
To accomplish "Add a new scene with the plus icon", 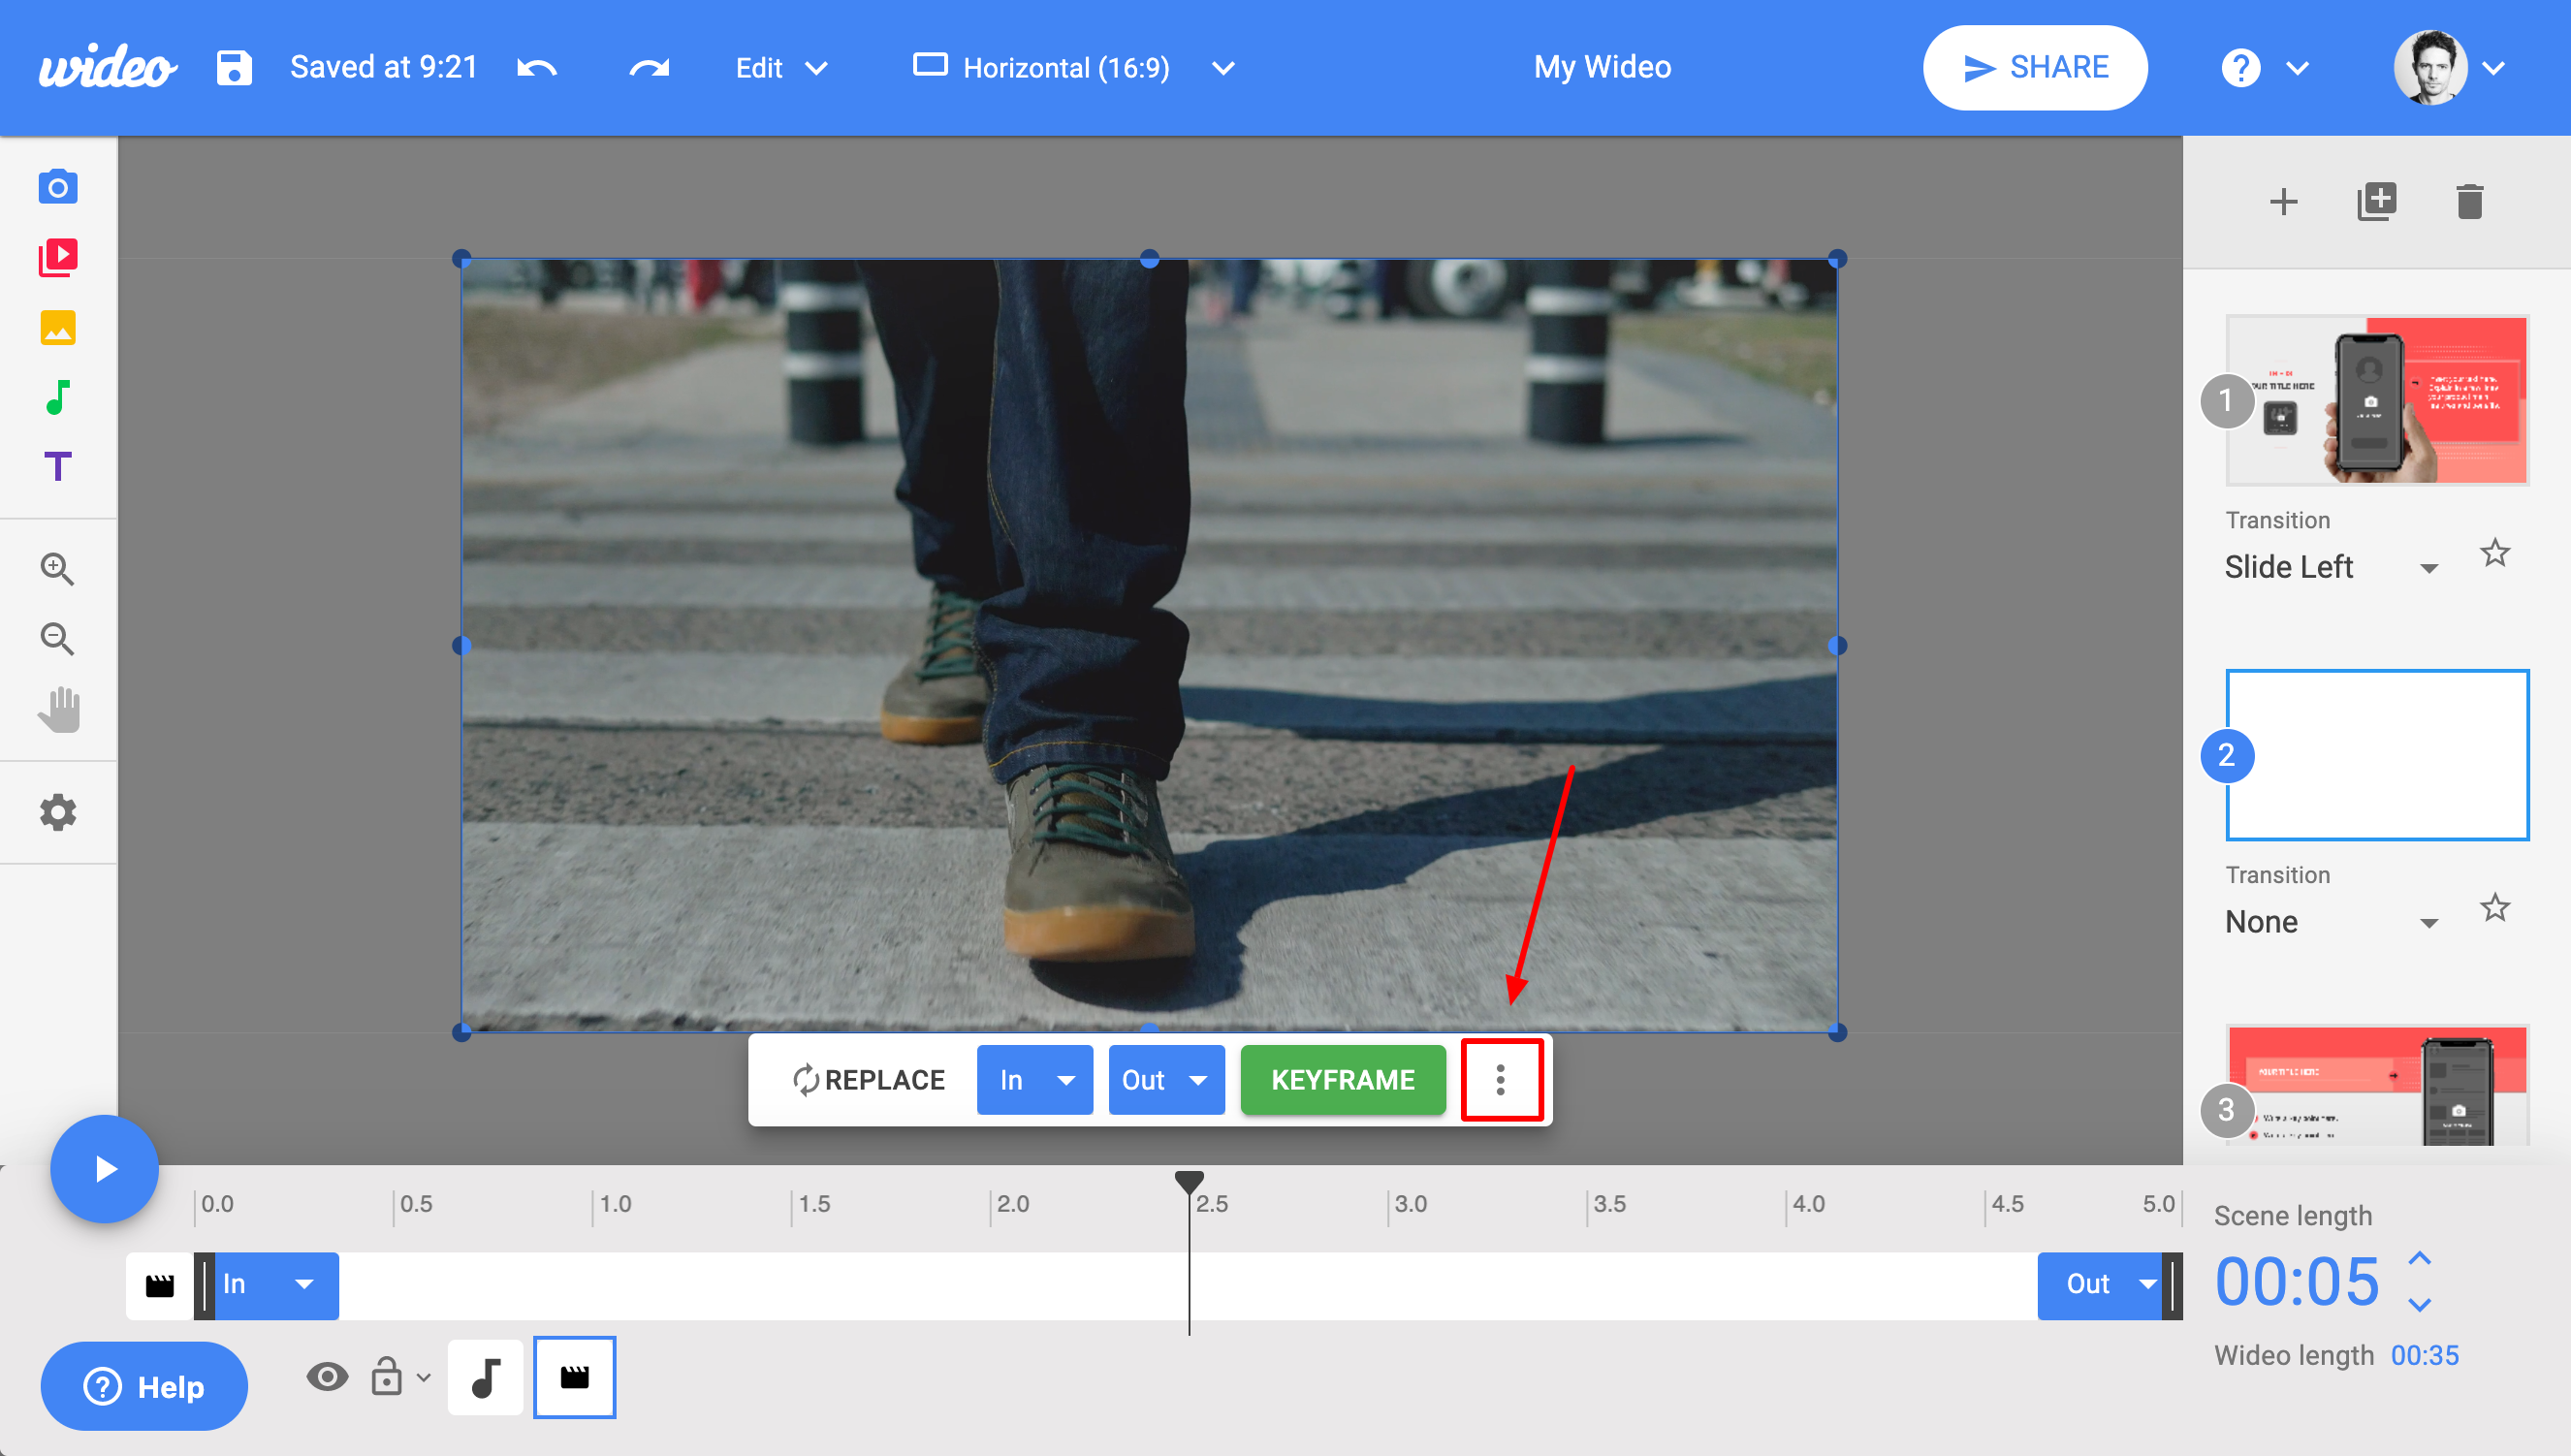I will tap(2283, 202).
